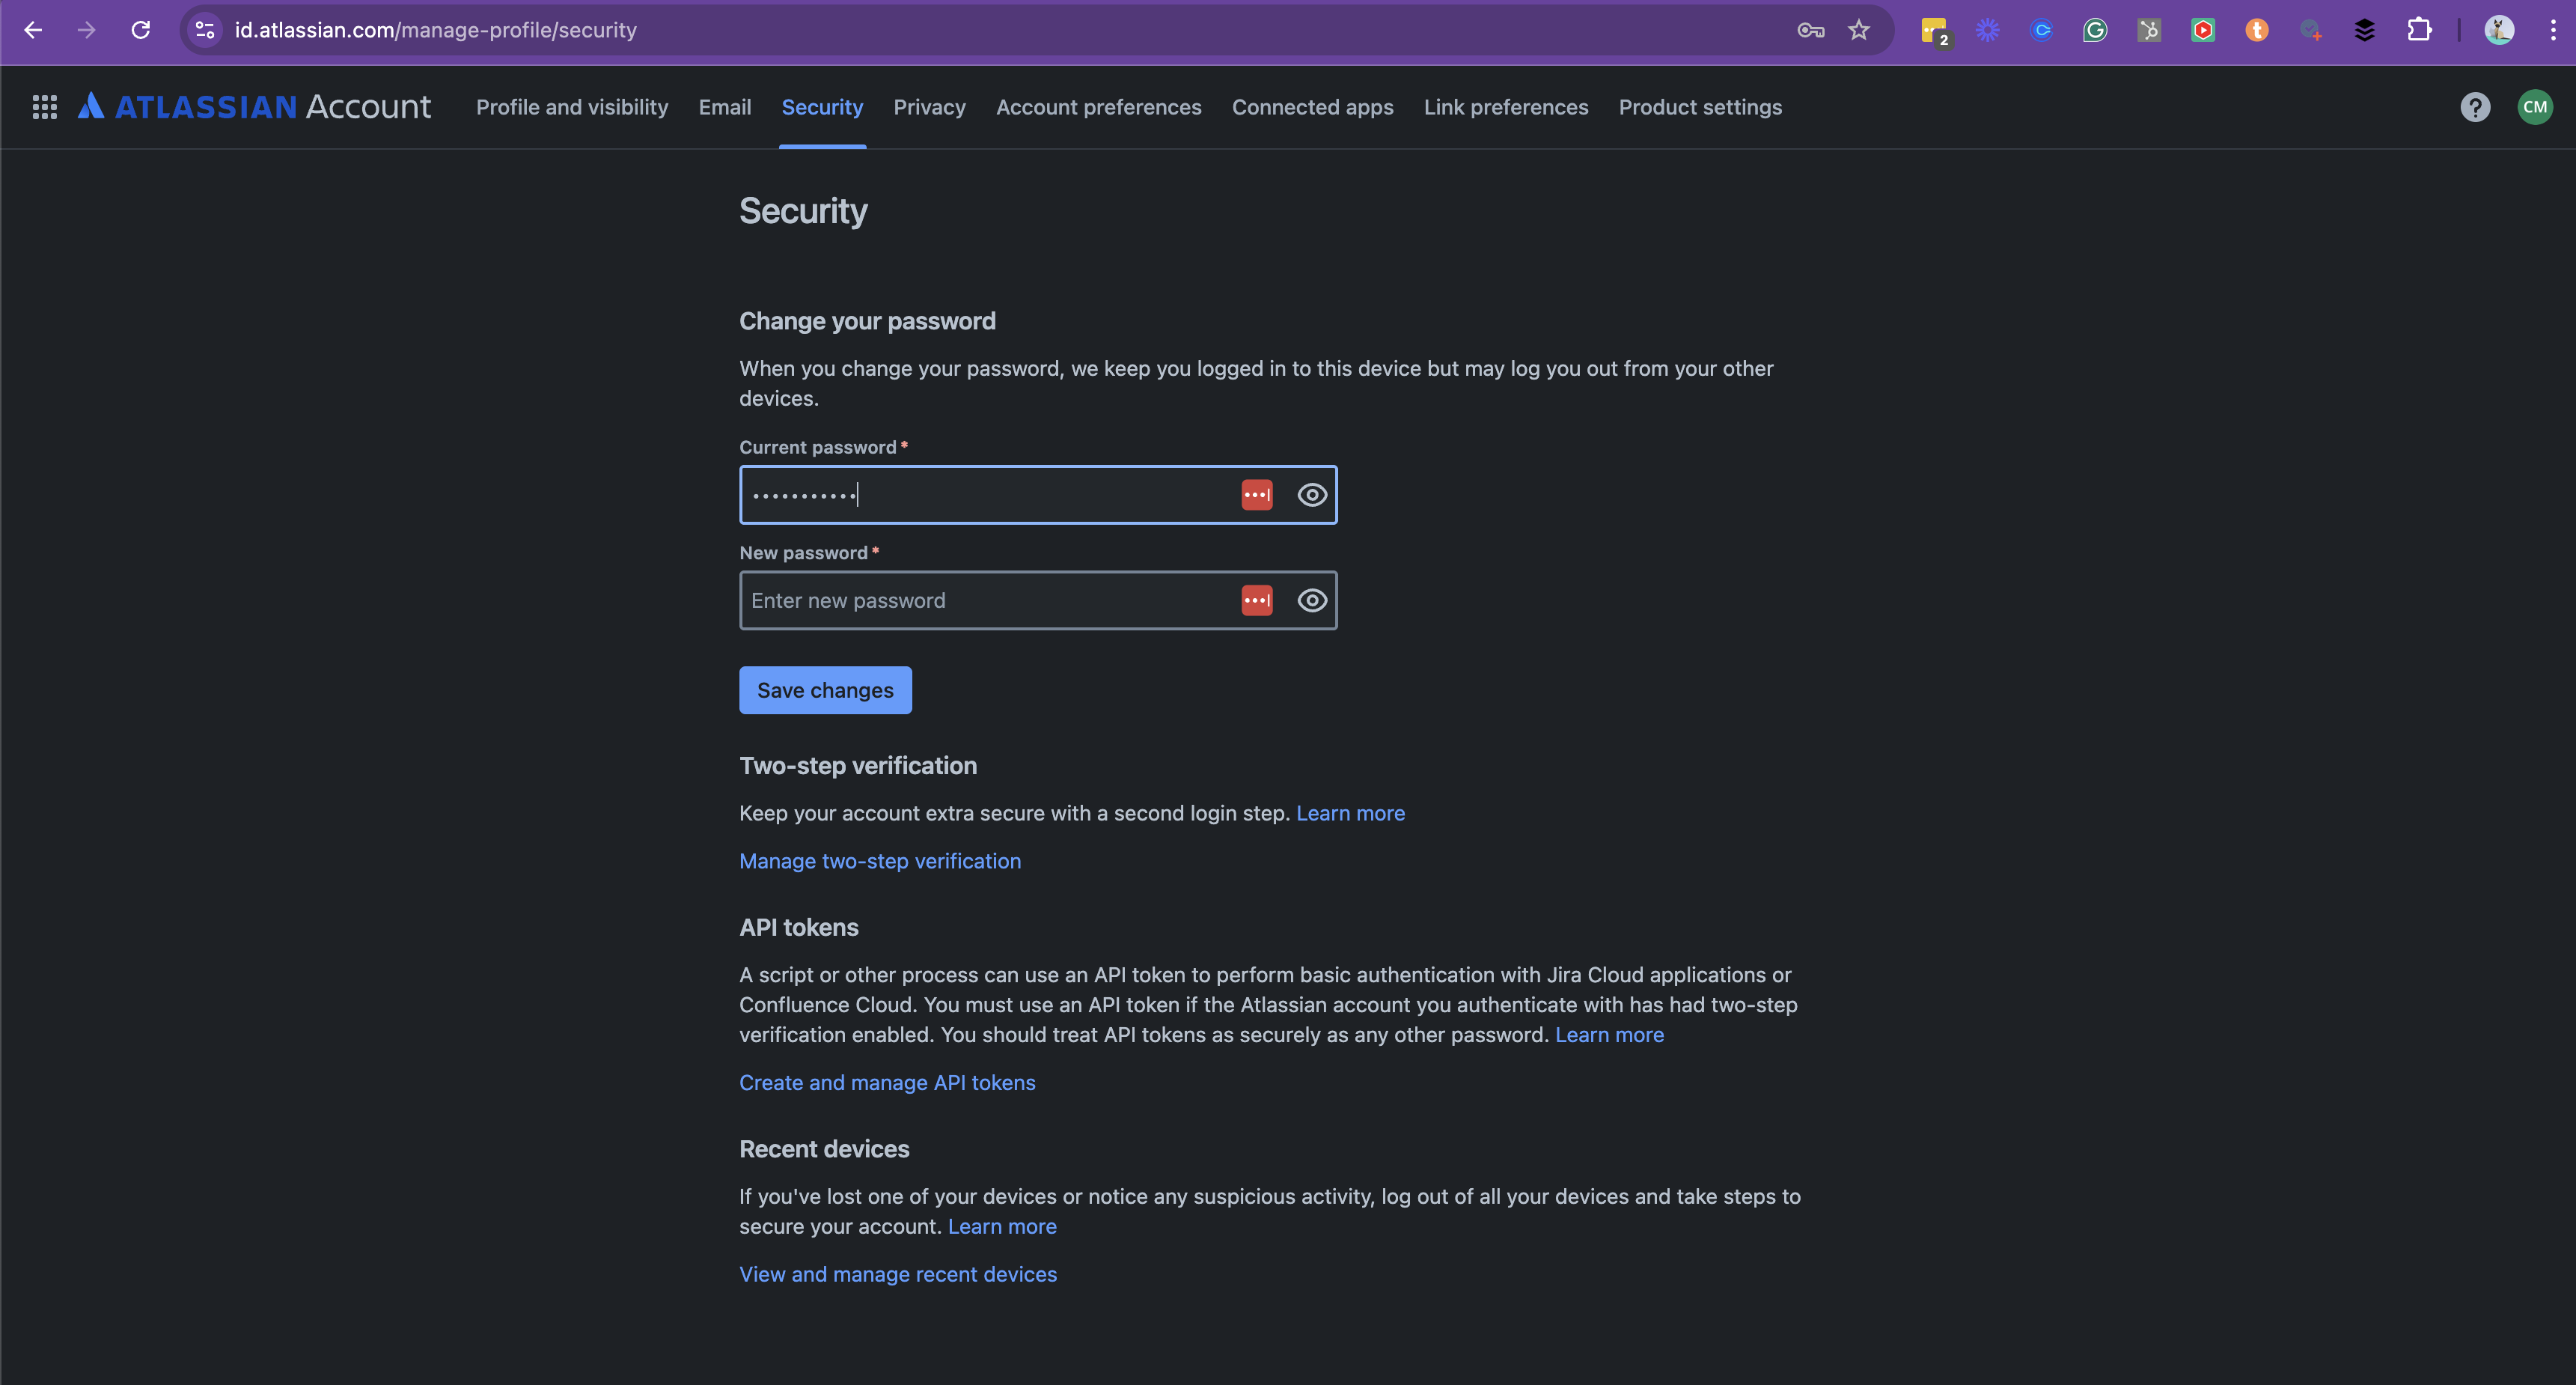
Task: Open the help question mark icon
Action: point(2475,107)
